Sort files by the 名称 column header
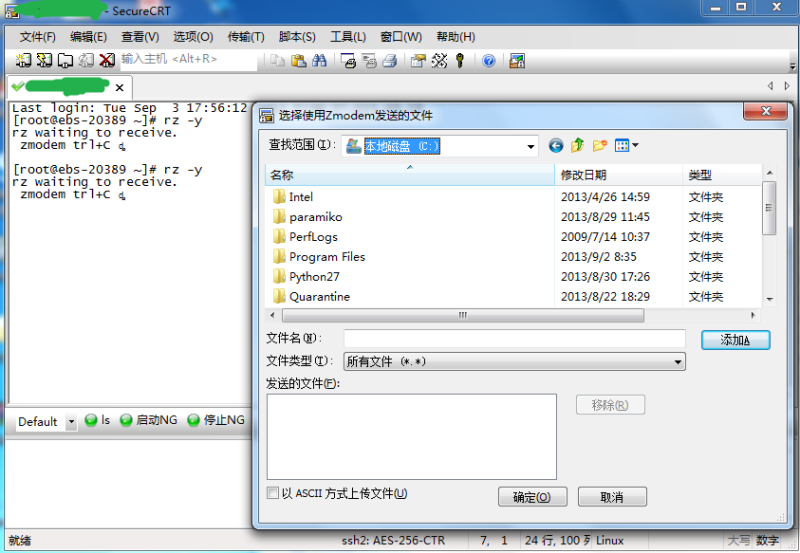This screenshot has width=800, height=553. (410, 175)
